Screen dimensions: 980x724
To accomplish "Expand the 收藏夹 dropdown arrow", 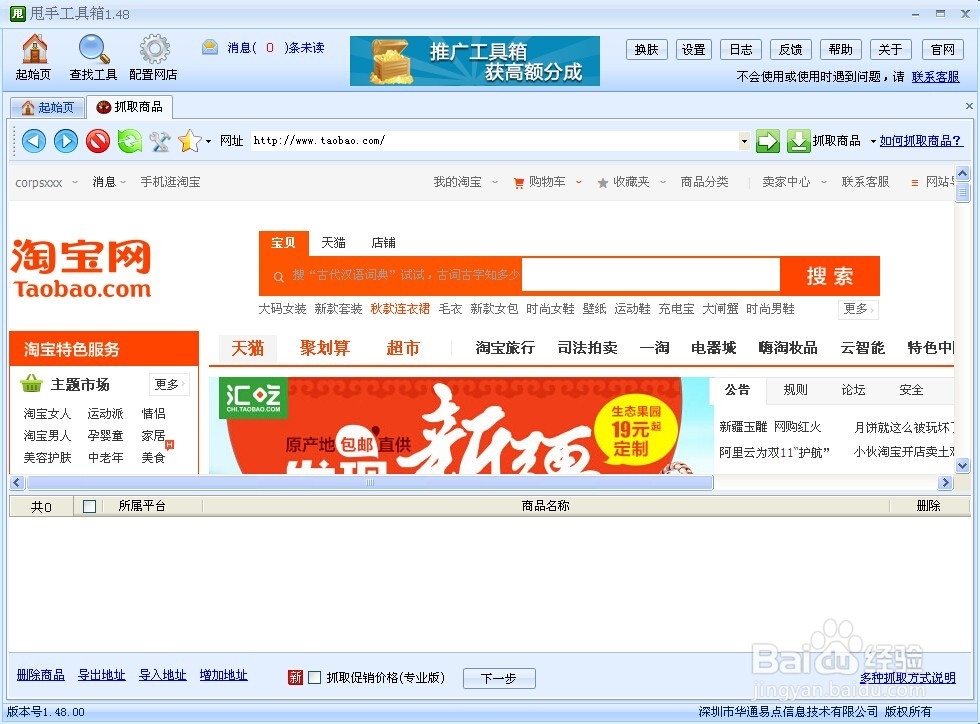I will click(x=662, y=182).
